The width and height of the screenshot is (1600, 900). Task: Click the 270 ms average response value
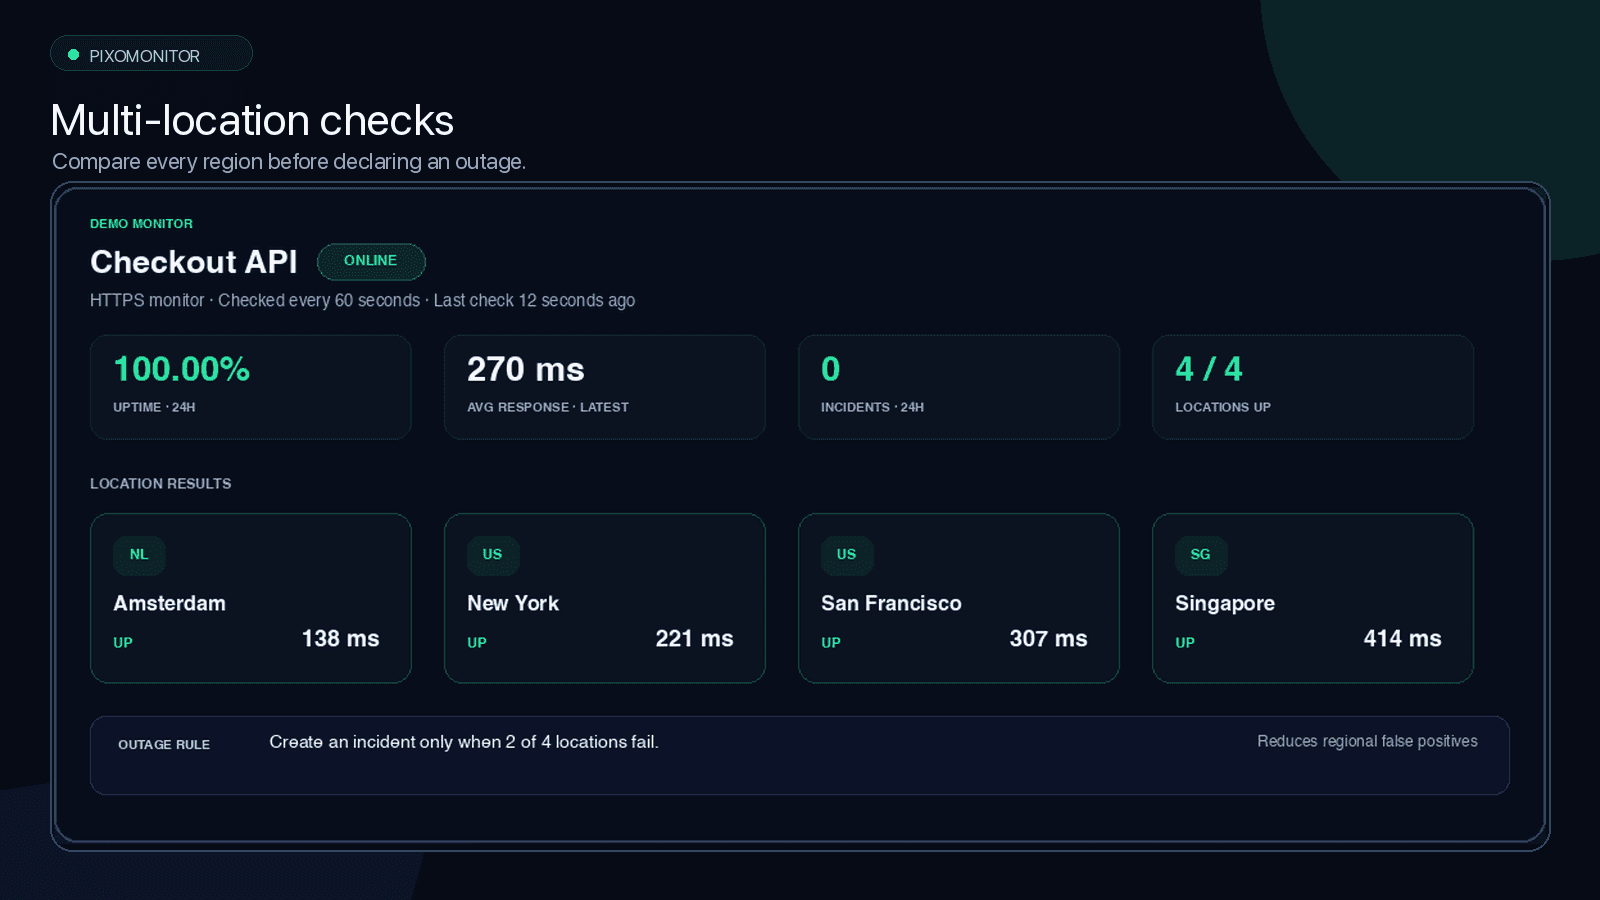(x=526, y=369)
